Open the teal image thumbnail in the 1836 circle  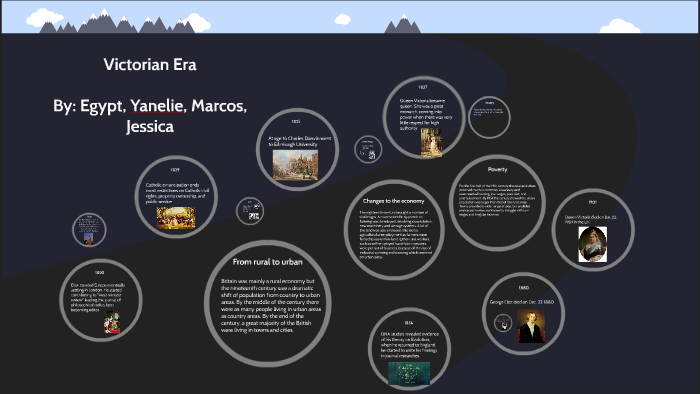[x=409, y=373]
